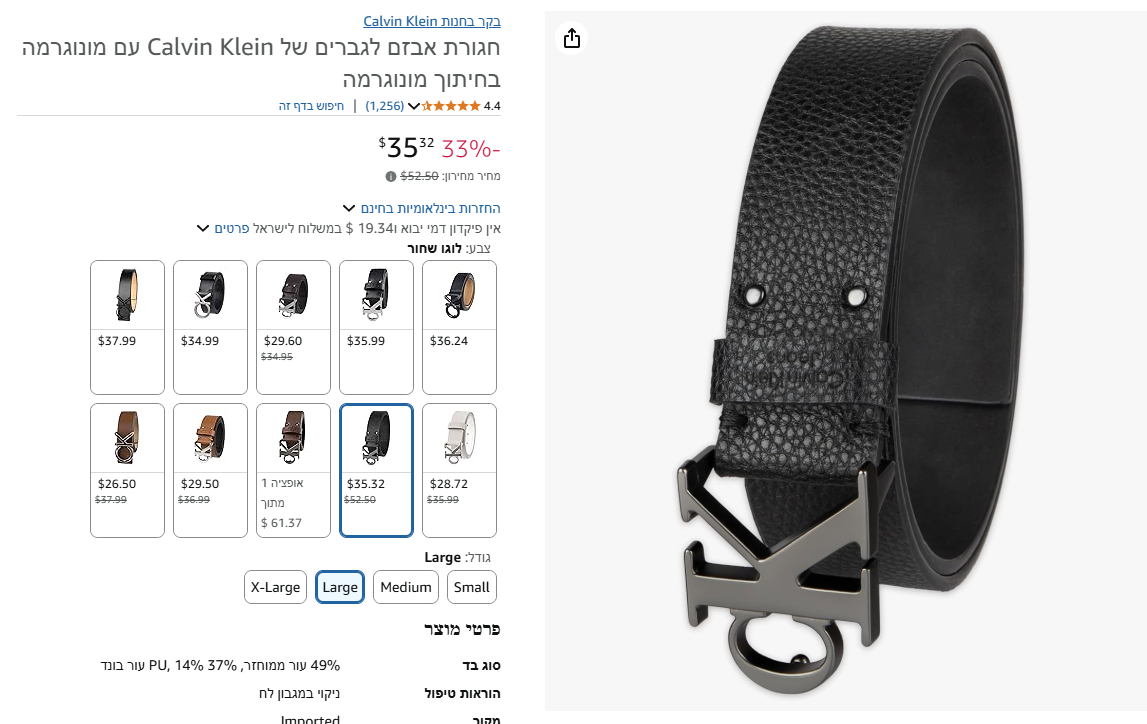1147x724 pixels.
Task: Open the 1,256 customer reviews link
Action: (385, 106)
